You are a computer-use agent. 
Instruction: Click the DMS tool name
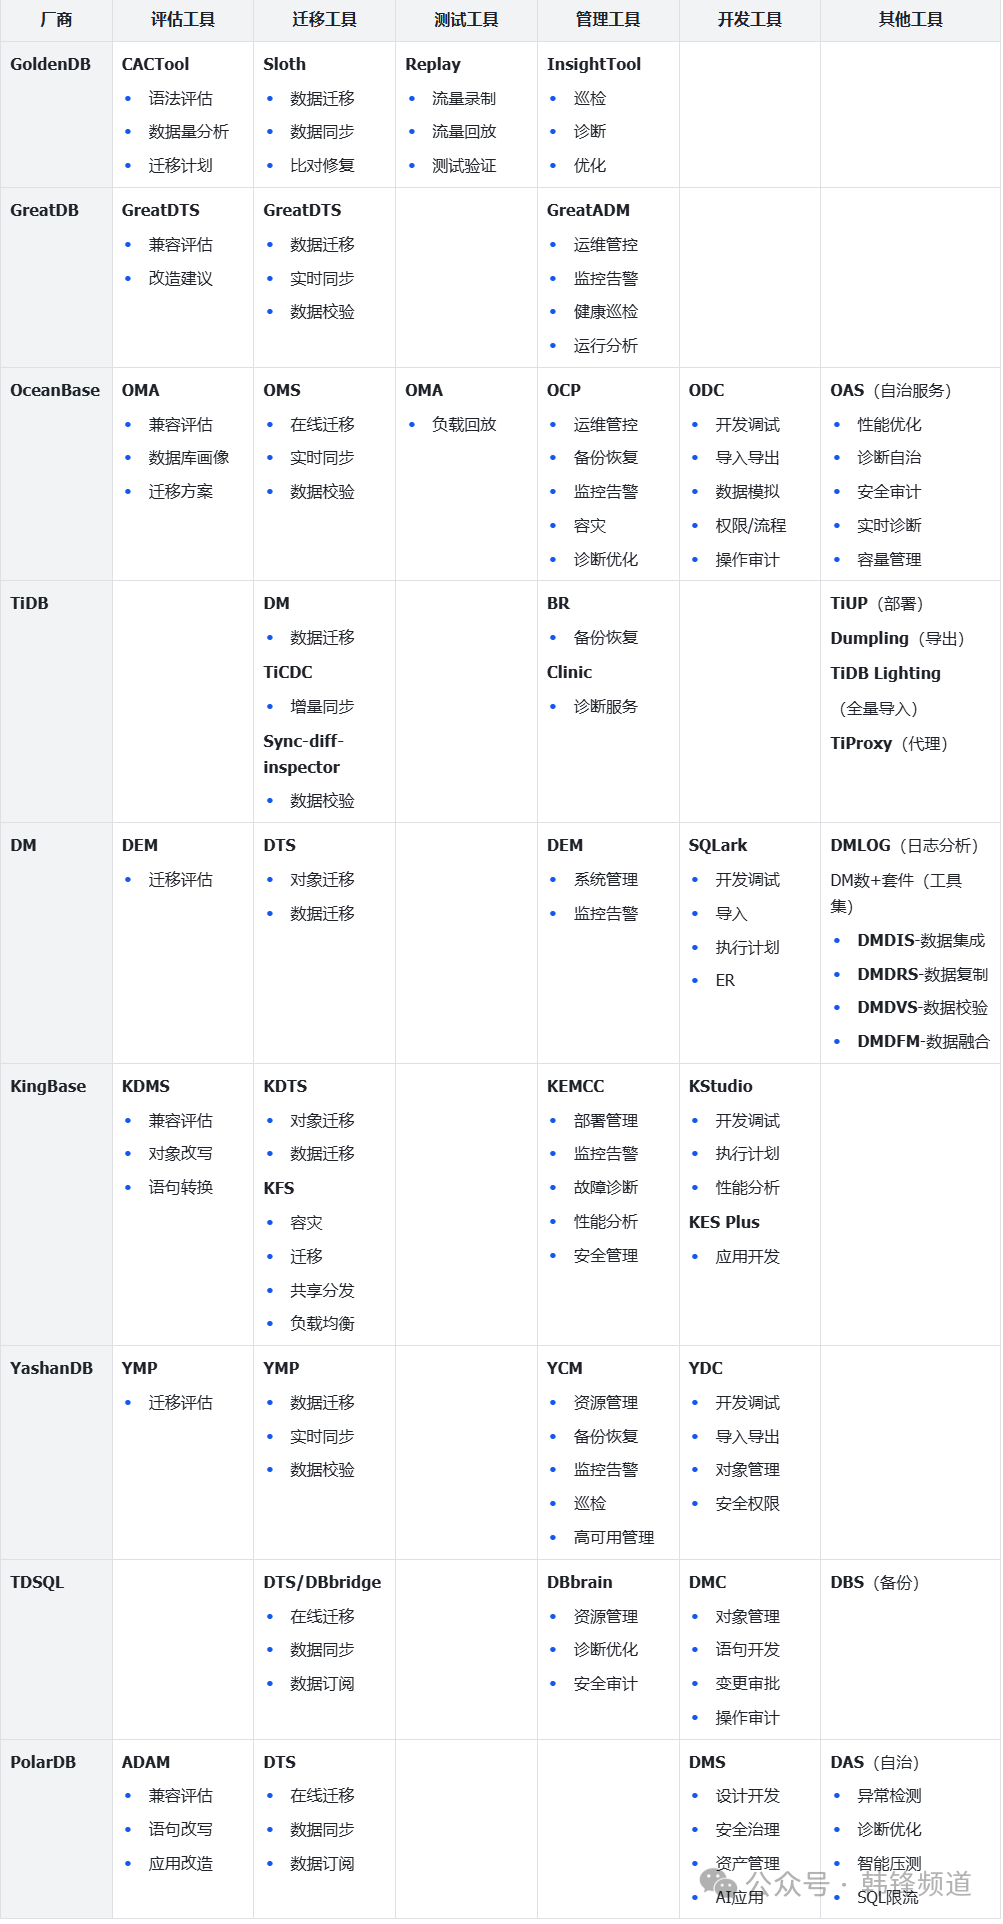[707, 1762]
